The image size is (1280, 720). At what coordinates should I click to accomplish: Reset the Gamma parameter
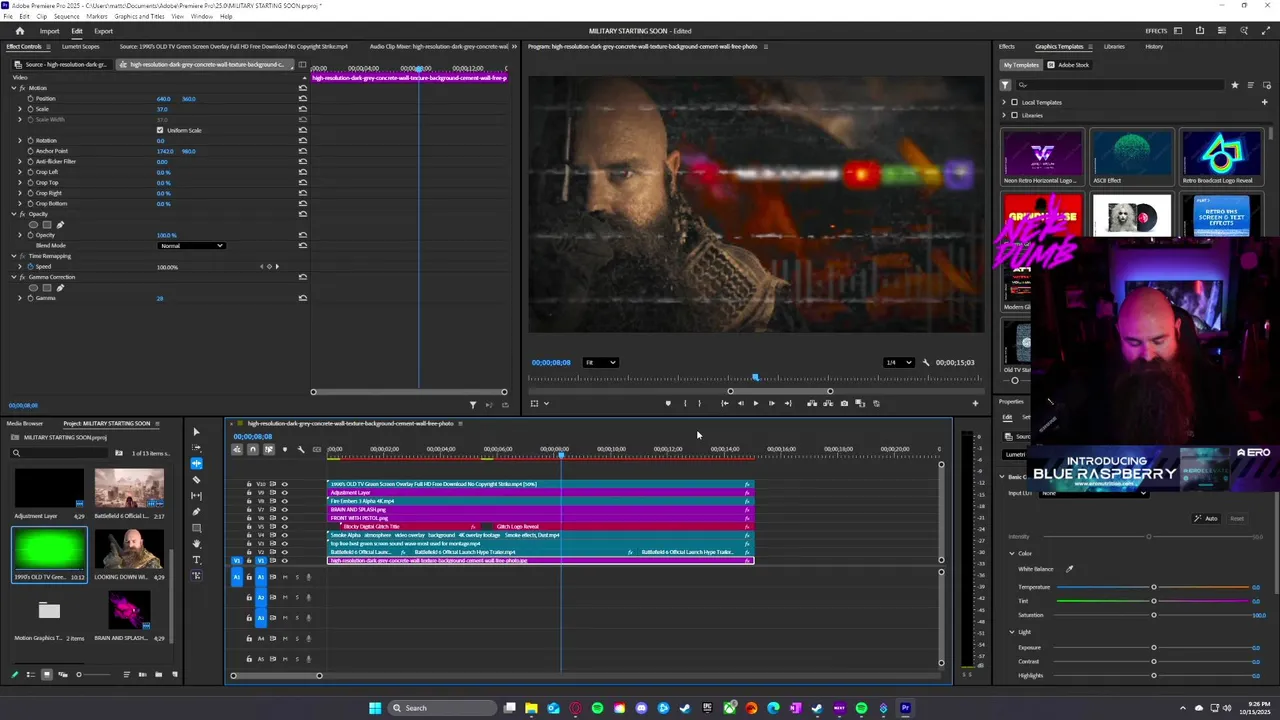tap(302, 298)
